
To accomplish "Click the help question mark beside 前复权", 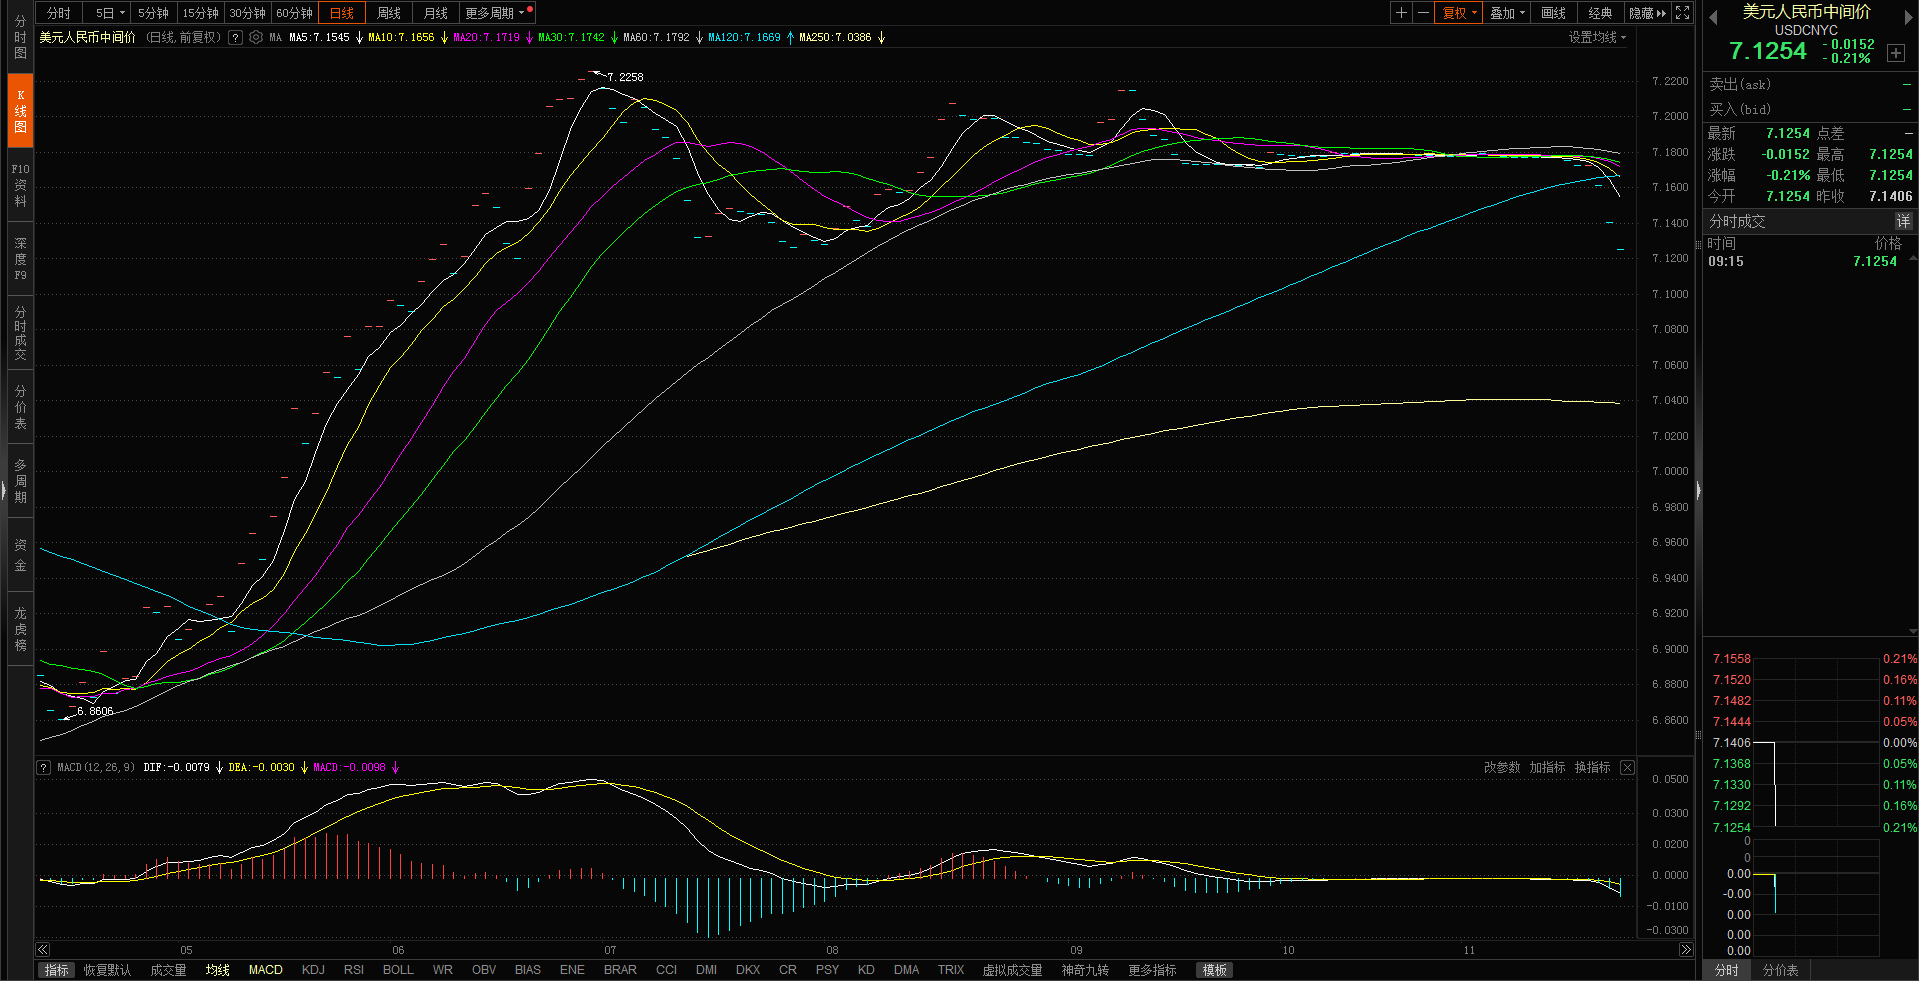I will pos(235,37).
